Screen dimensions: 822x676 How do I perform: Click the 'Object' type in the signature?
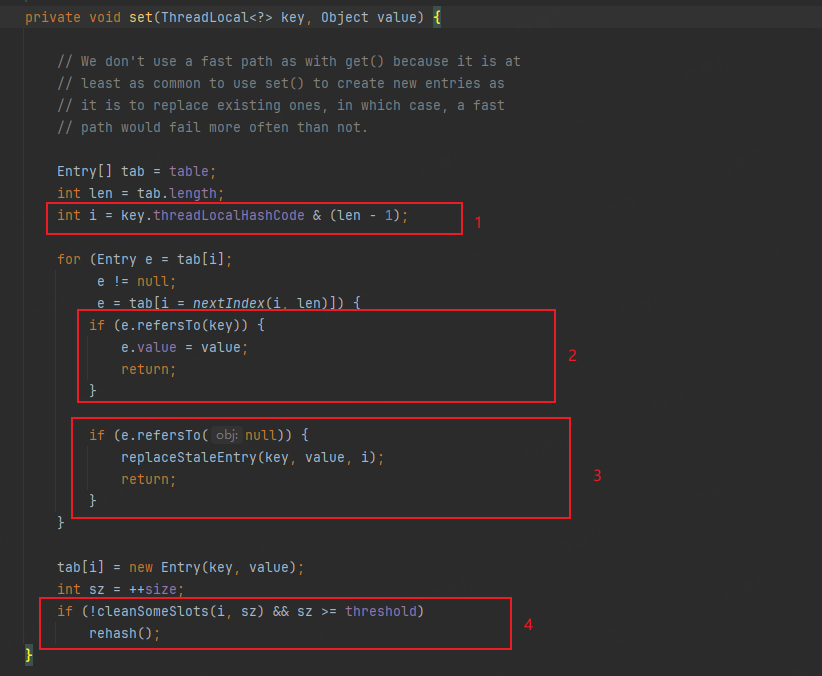point(344,18)
